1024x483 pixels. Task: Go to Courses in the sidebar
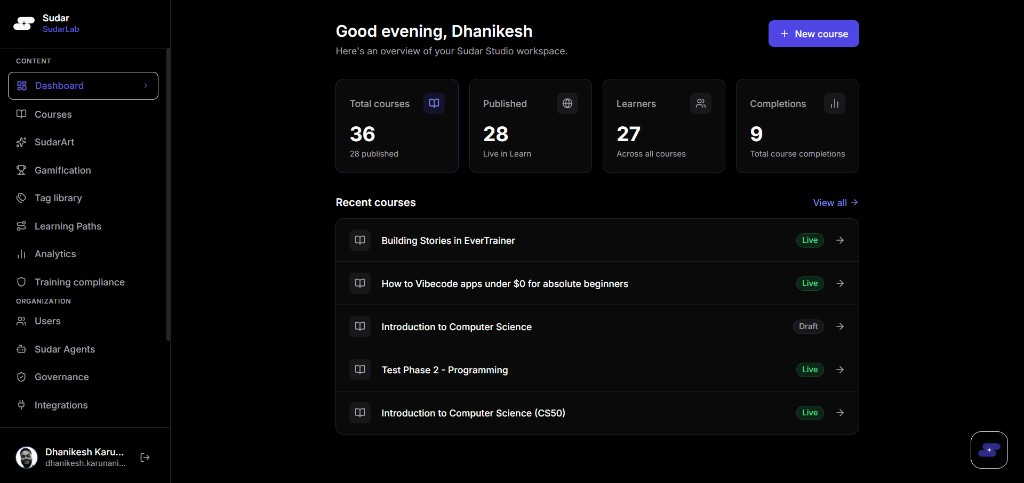coord(83,114)
